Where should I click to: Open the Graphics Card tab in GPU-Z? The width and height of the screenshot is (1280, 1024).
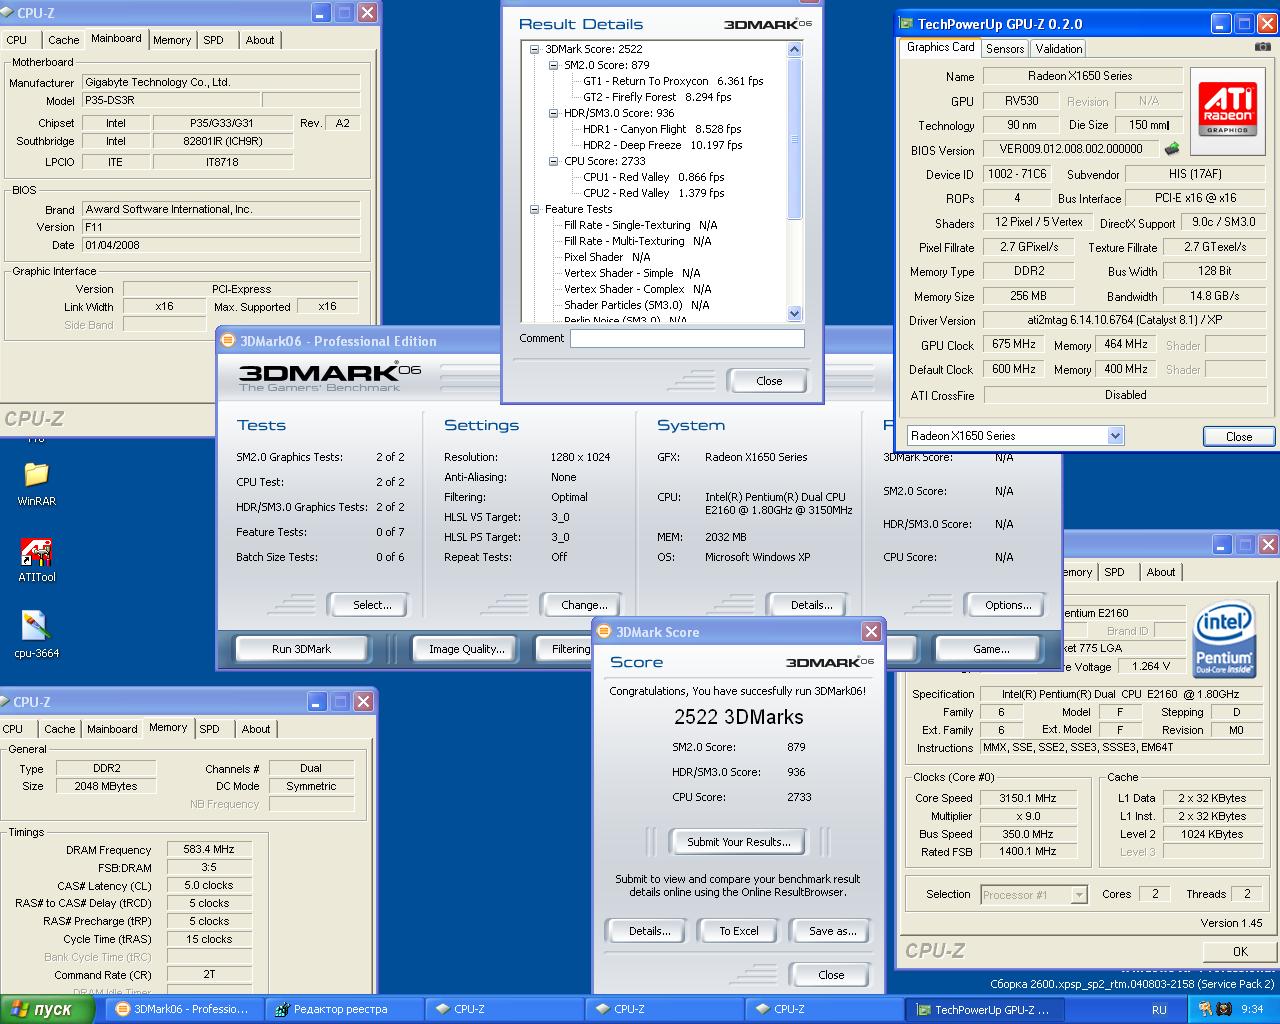pyautogui.click(x=940, y=47)
